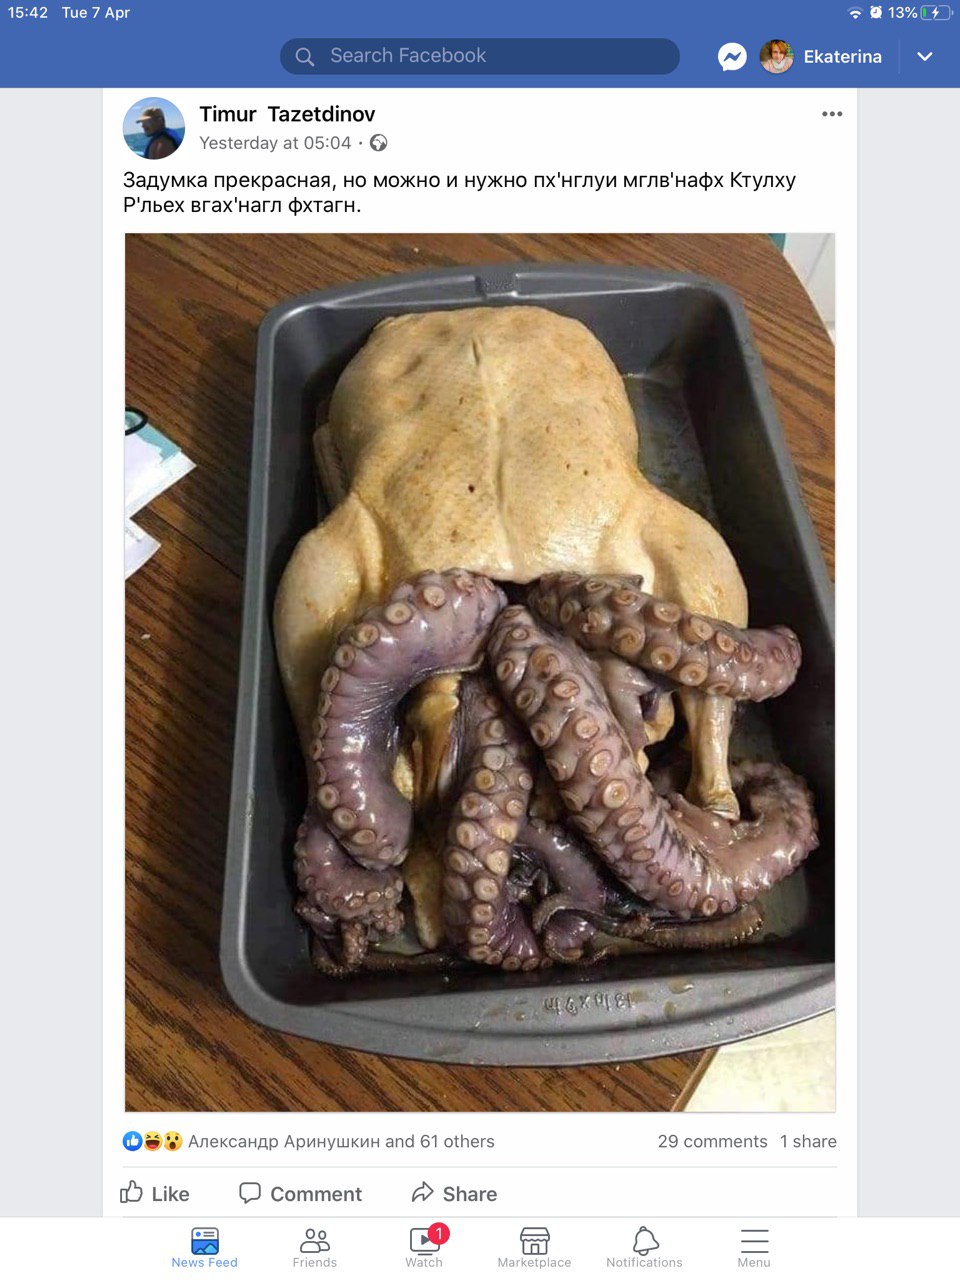Open the hamburger Menu icon
Image resolution: width=960 pixels, height=1280 pixels.
point(754,1248)
